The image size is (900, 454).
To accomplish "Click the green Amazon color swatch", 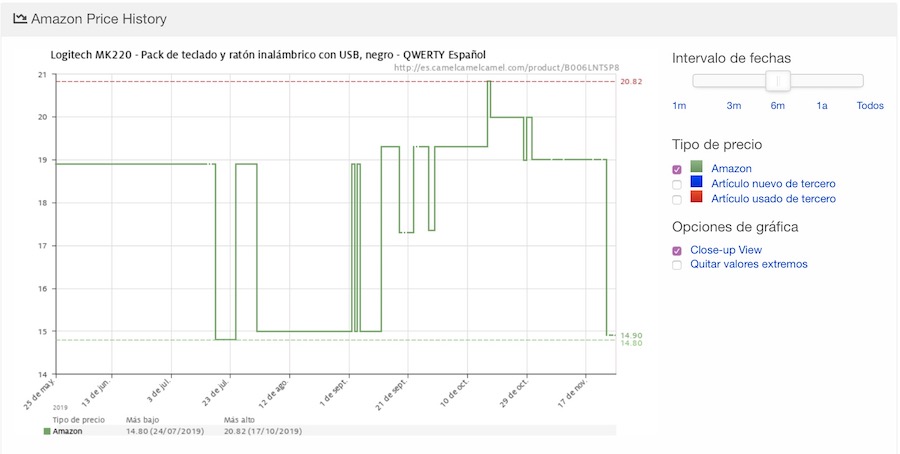I will pos(697,169).
